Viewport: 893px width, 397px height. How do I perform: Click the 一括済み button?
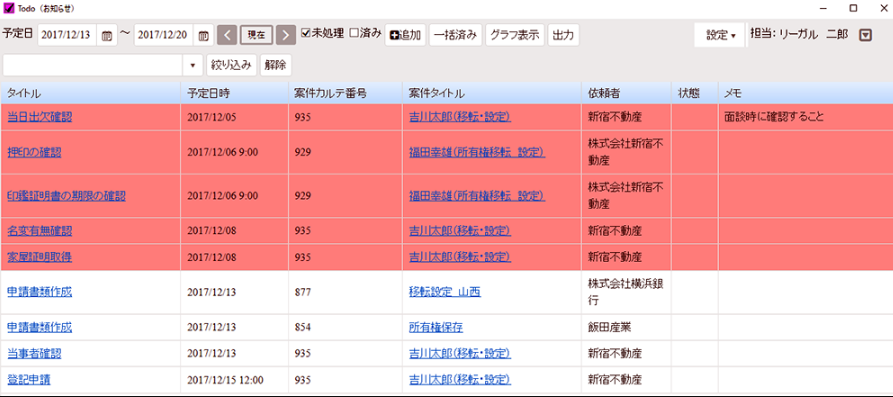pos(455,35)
